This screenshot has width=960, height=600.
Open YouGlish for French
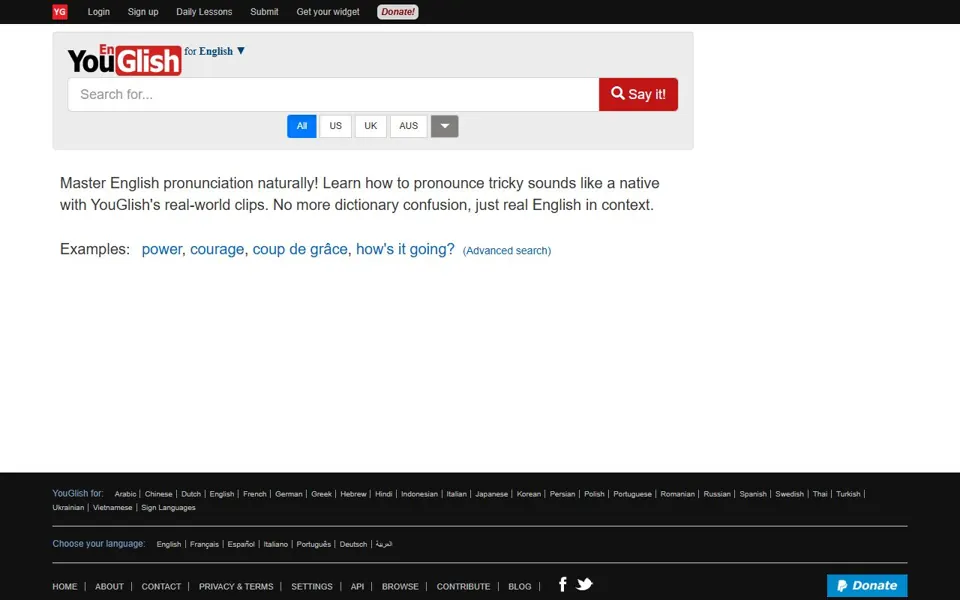[x=255, y=494]
